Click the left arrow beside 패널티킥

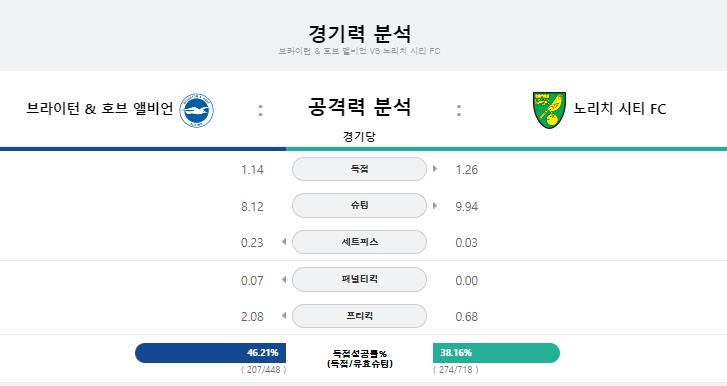(284, 279)
